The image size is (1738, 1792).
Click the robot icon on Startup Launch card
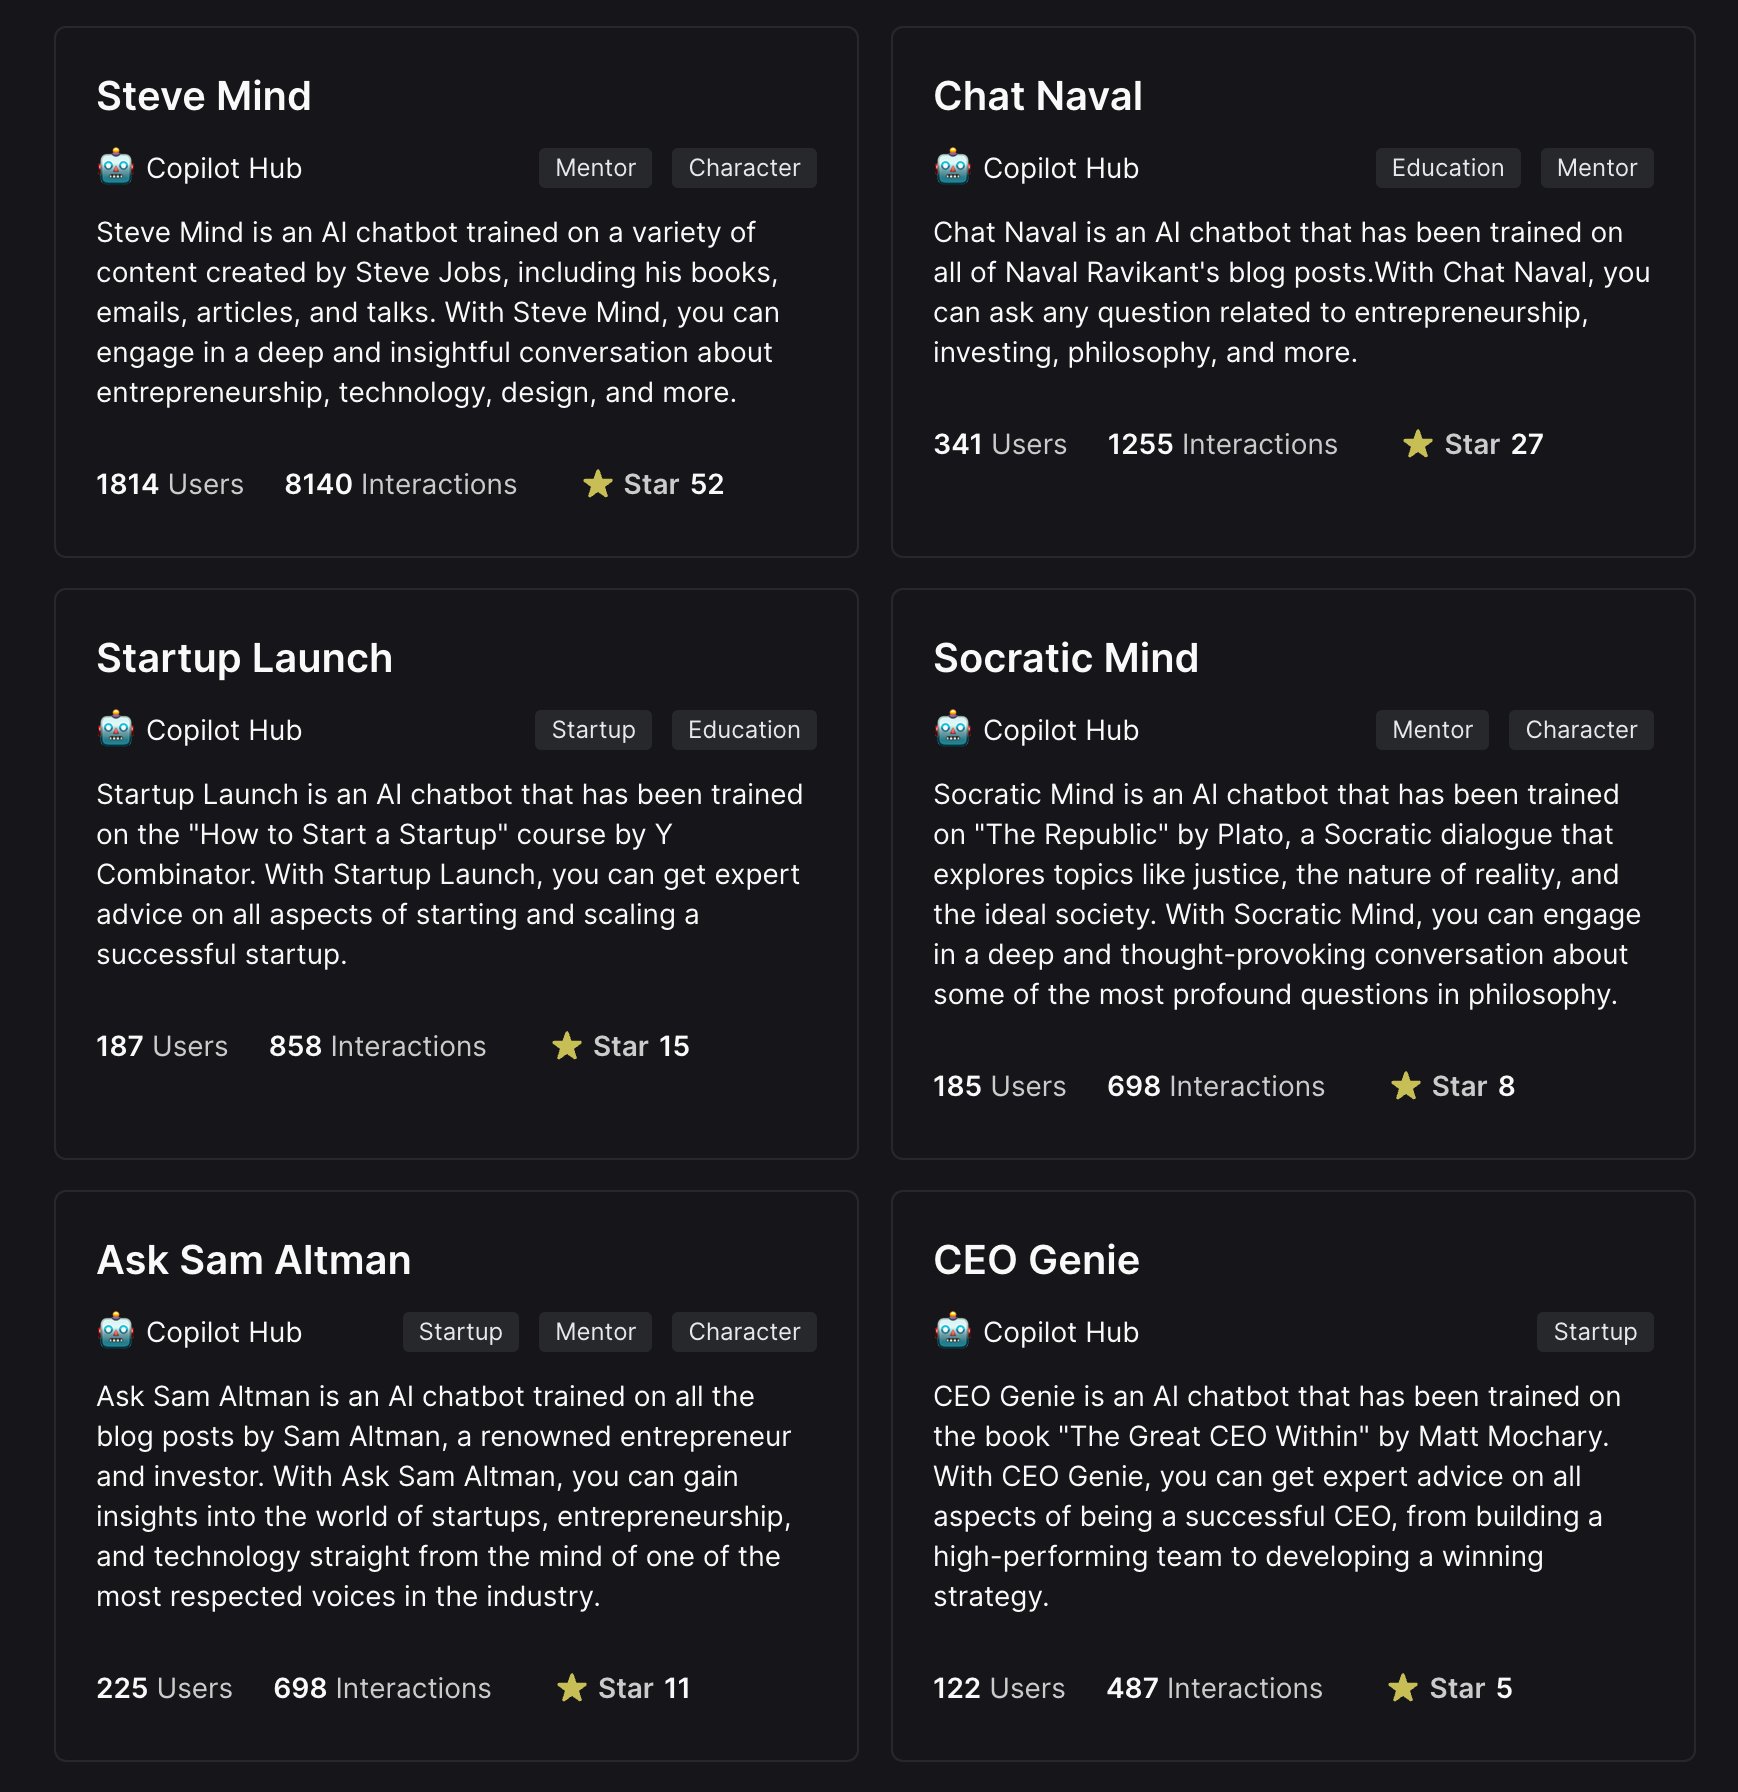pos(116,729)
